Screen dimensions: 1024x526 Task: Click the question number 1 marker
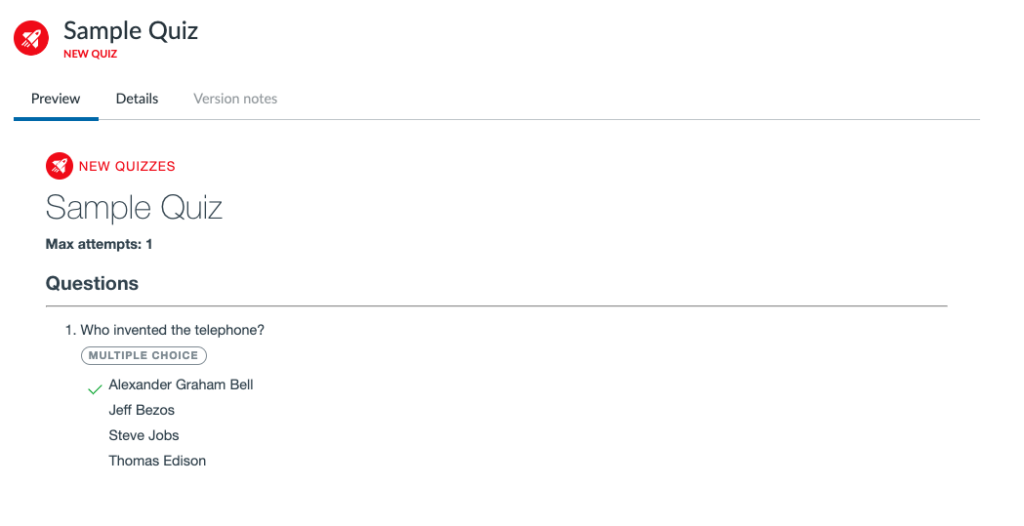pos(69,331)
